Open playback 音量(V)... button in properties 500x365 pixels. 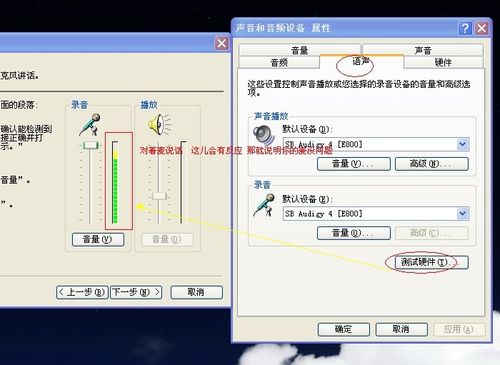tap(354, 164)
